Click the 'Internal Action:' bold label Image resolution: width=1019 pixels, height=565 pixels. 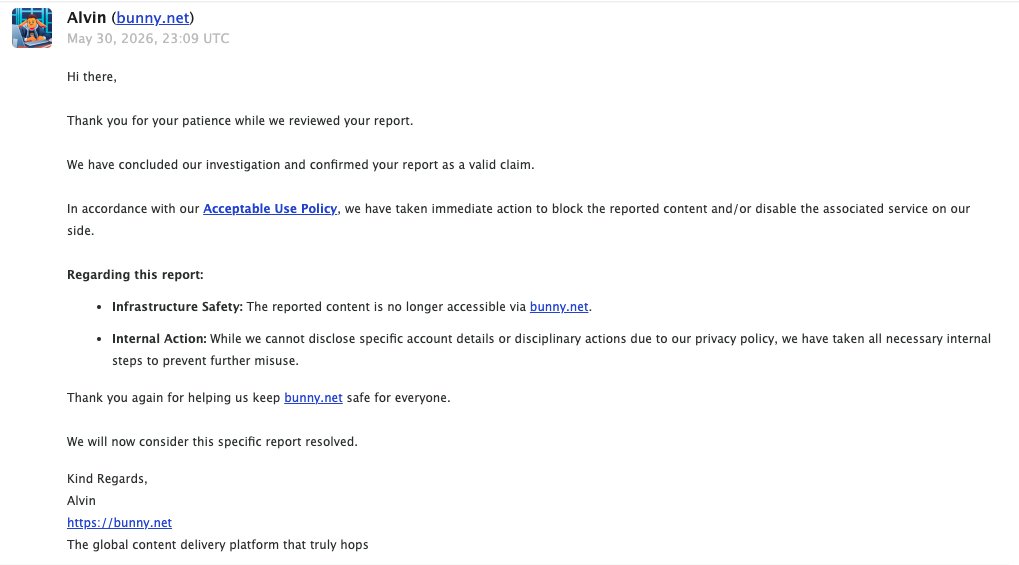pyautogui.click(x=159, y=339)
